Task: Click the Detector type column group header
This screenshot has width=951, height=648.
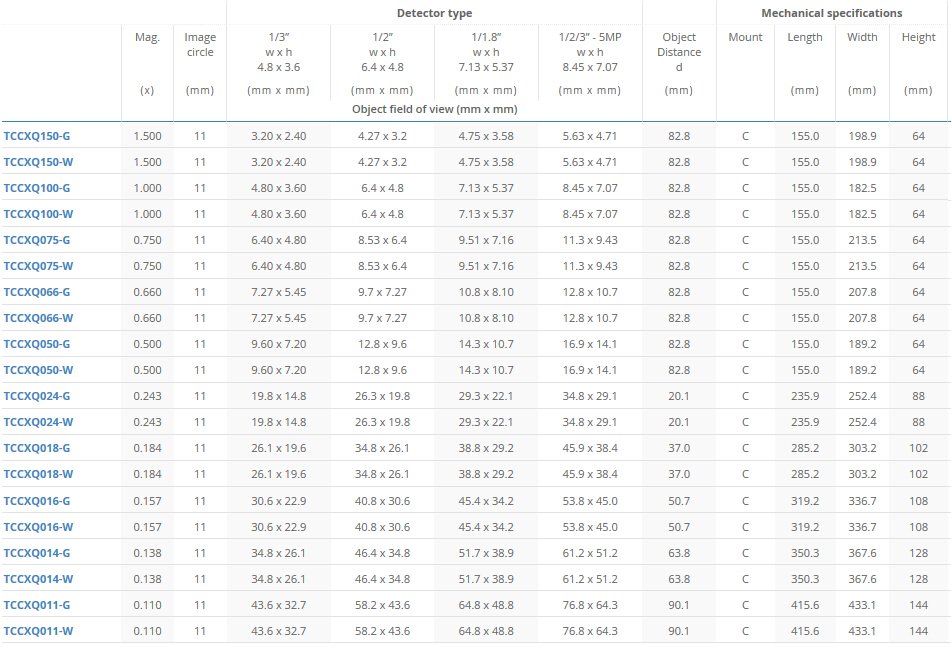Action: point(434,13)
